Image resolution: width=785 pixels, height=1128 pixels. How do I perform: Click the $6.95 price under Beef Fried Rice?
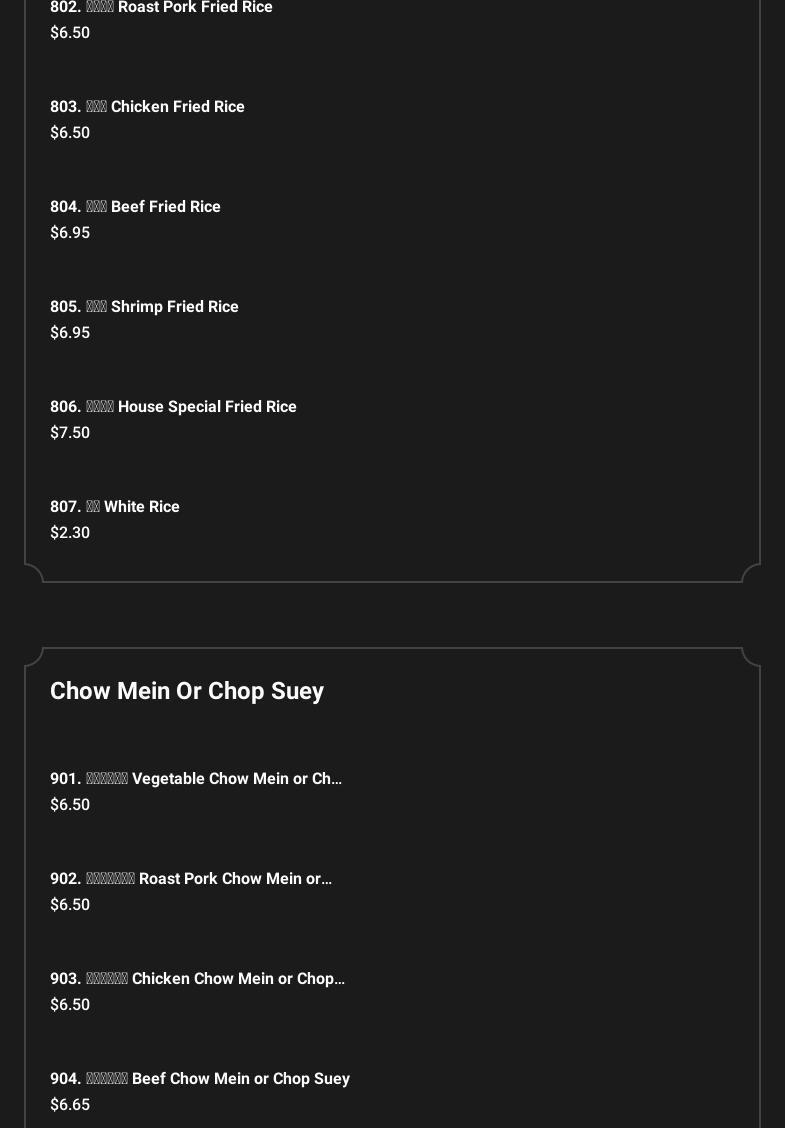[x=70, y=233]
